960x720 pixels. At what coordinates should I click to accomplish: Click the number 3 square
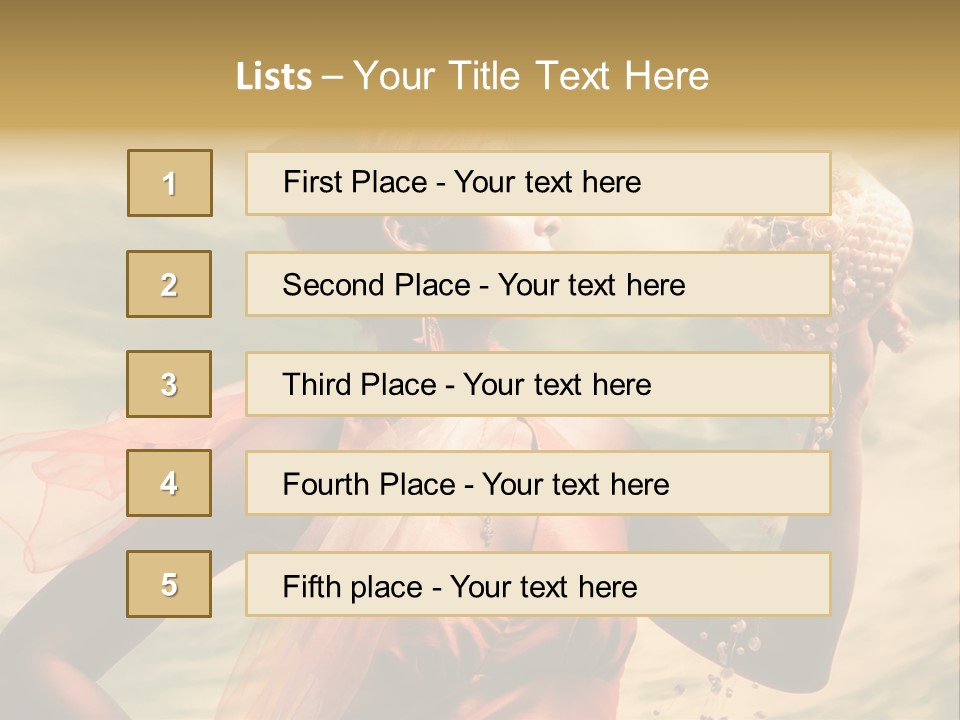(x=169, y=384)
